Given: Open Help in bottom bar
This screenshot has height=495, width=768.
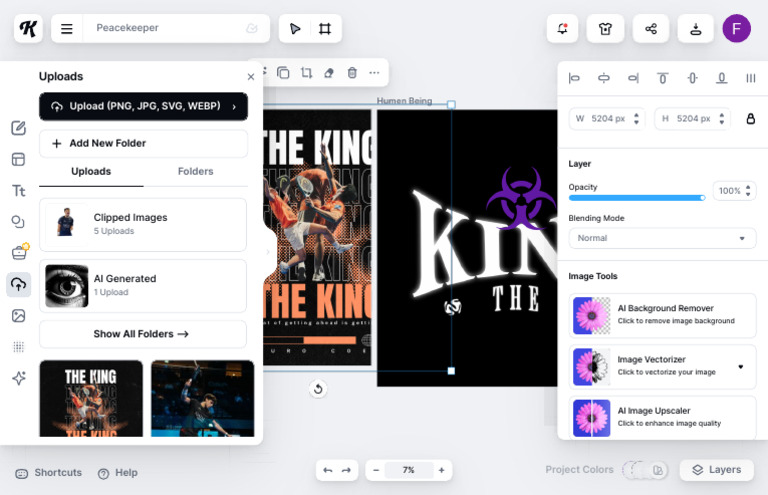Looking at the screenshot, I should [x=118, y=473].
